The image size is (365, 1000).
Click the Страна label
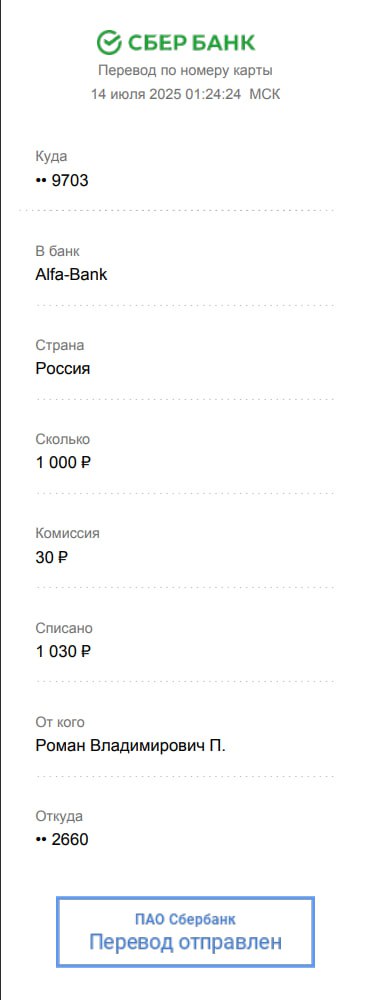tap(59, 345)
